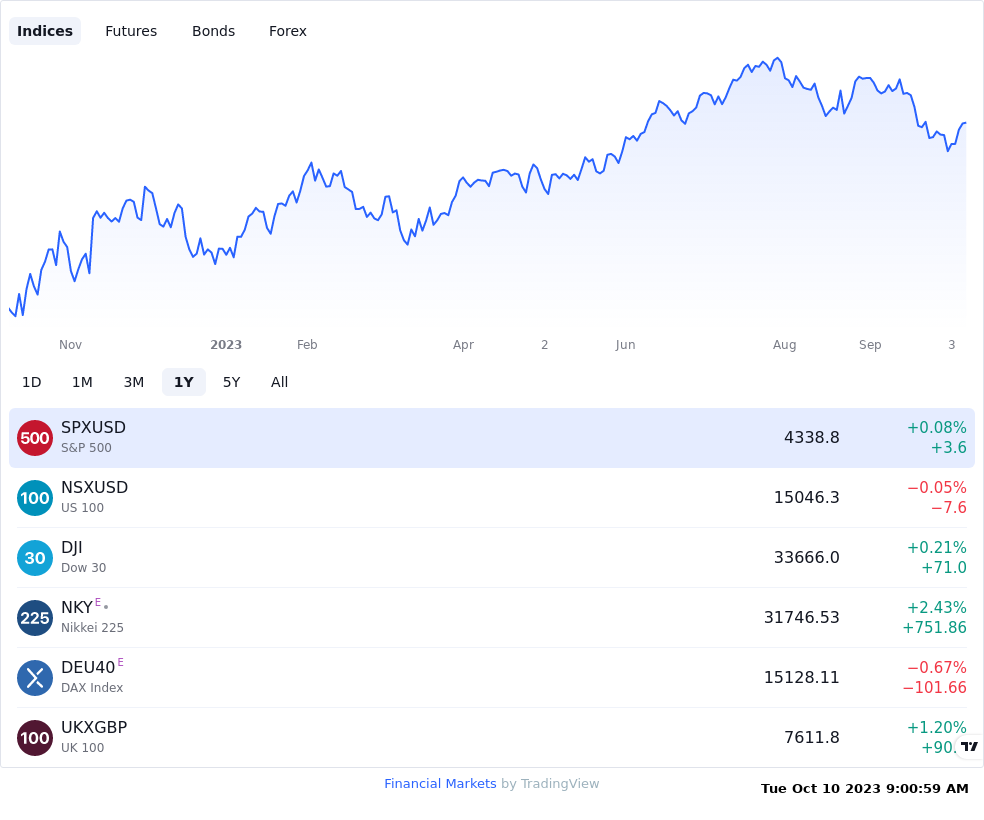
Task: Click the US 100 price 15046.3
Action: click(x=806, y=498)
